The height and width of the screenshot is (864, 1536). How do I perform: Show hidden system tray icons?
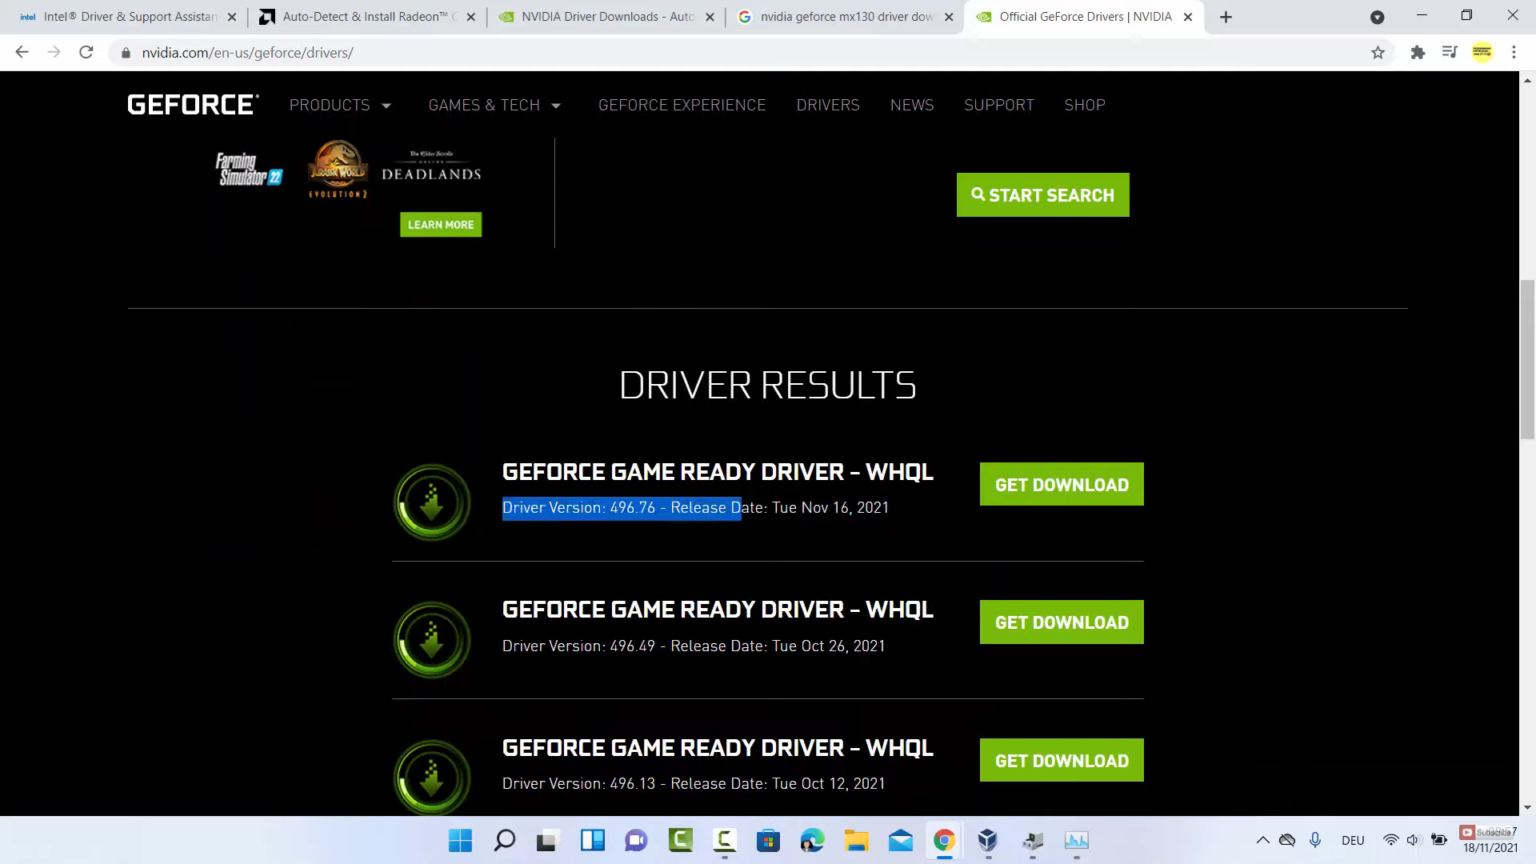tap(1263, 840)
